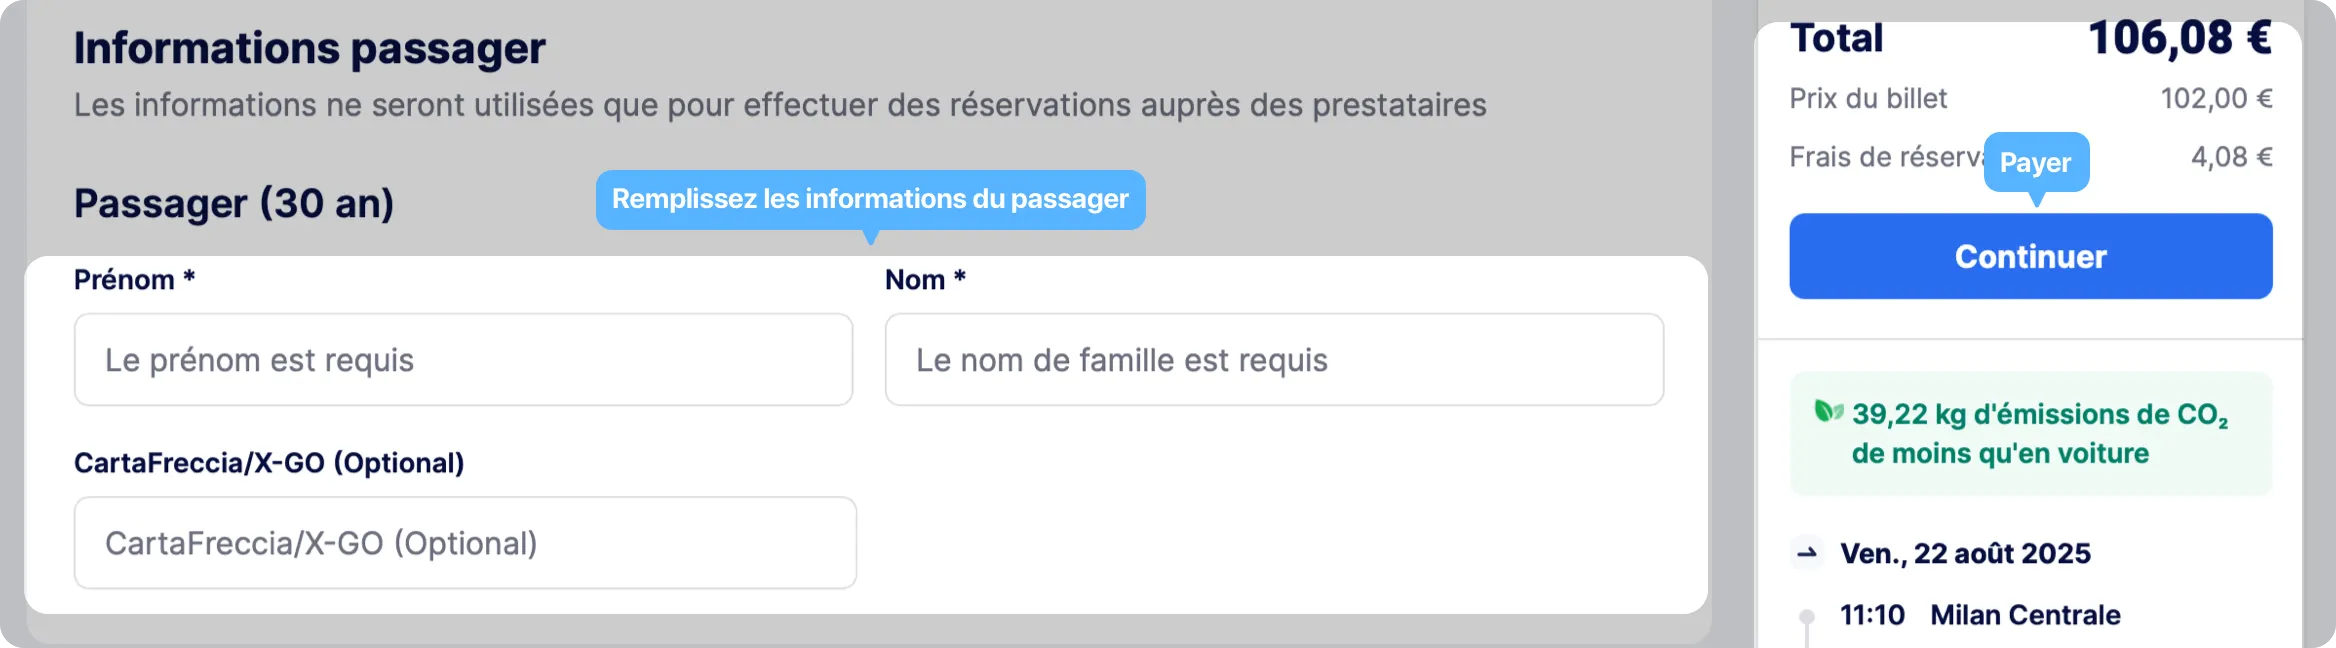The width and height of the screenshot is (2336, 648).
Task: Click the 'Prénom *' field label
Action: click(x=134, y=280)
